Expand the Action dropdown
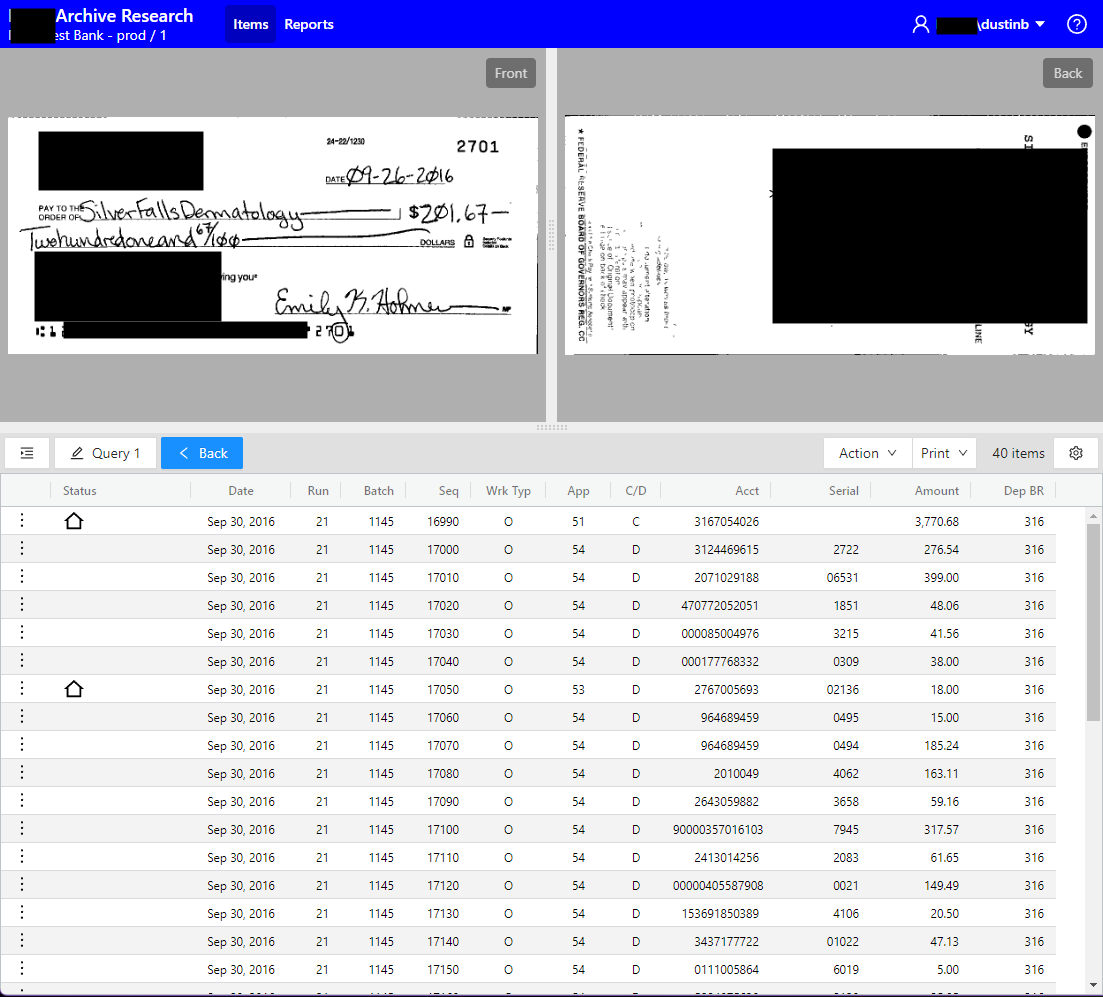Viewport: 1103px width, 997px height. tap(866, 452)
